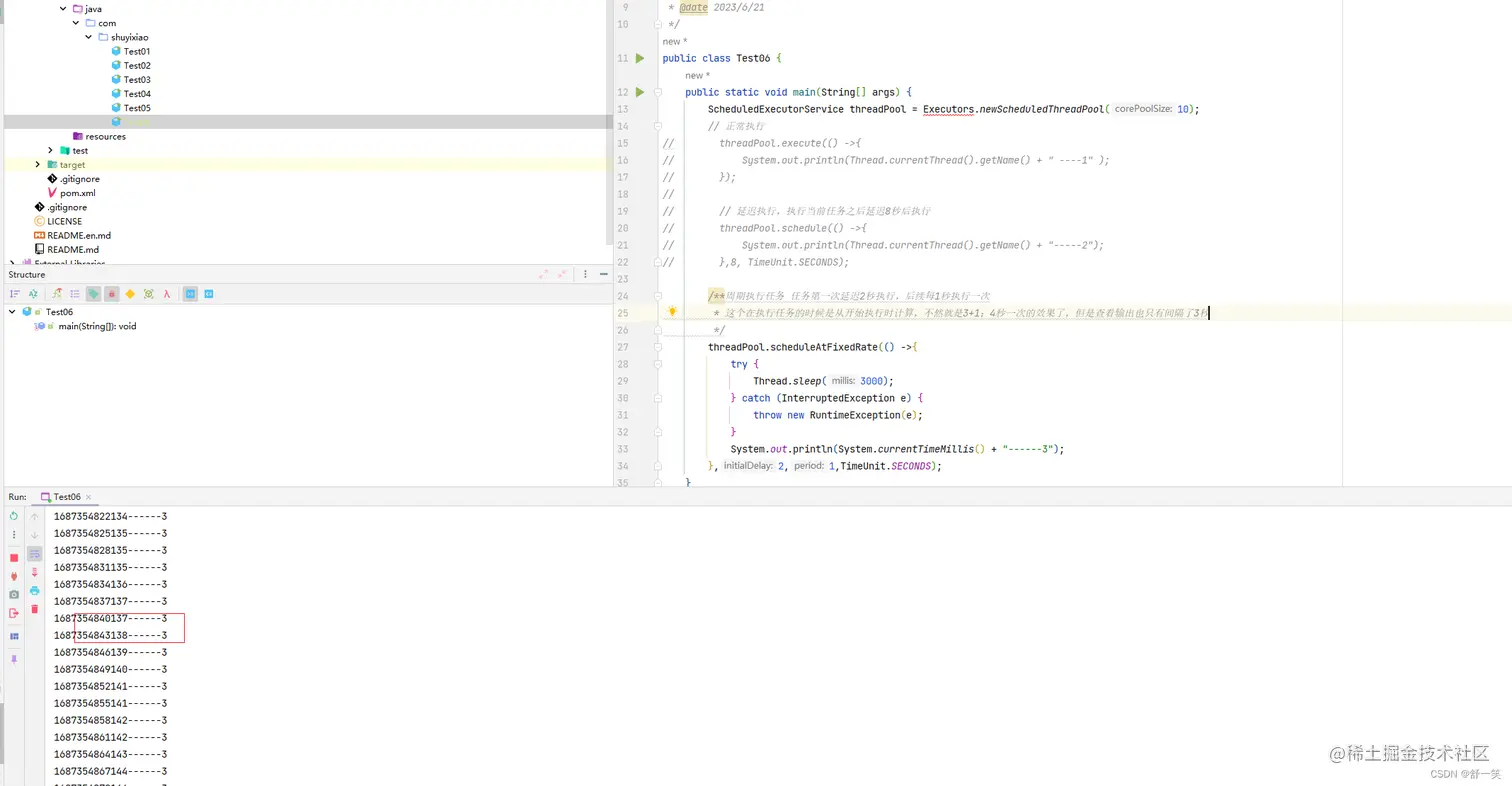Collapse the shuyixiao package
The image size is (1512, 786).
pyautogui.click(x=89, y=37)
